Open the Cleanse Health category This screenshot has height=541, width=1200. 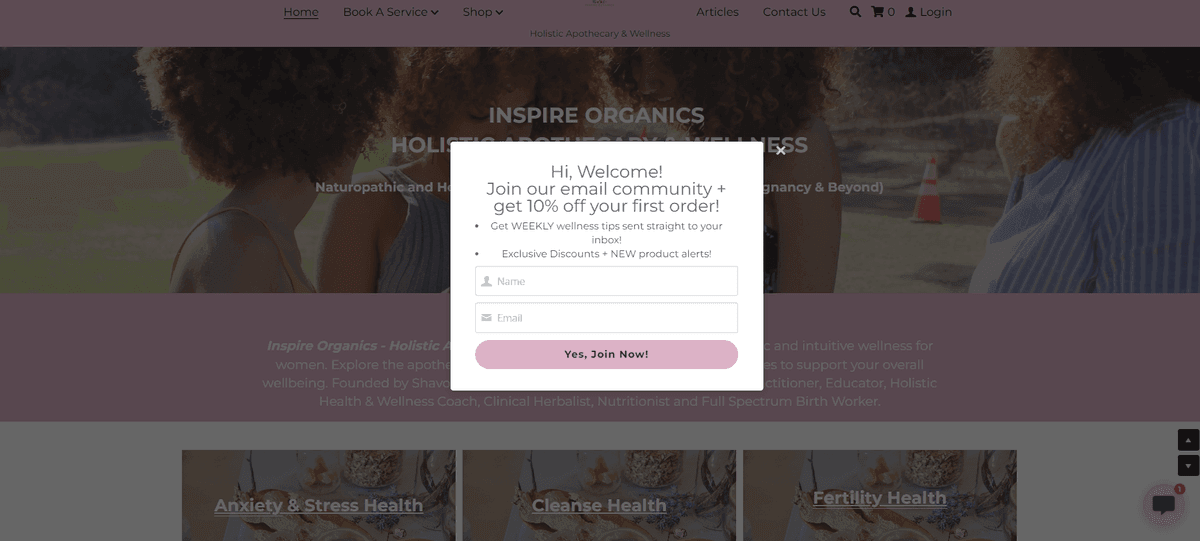[599, 505]
